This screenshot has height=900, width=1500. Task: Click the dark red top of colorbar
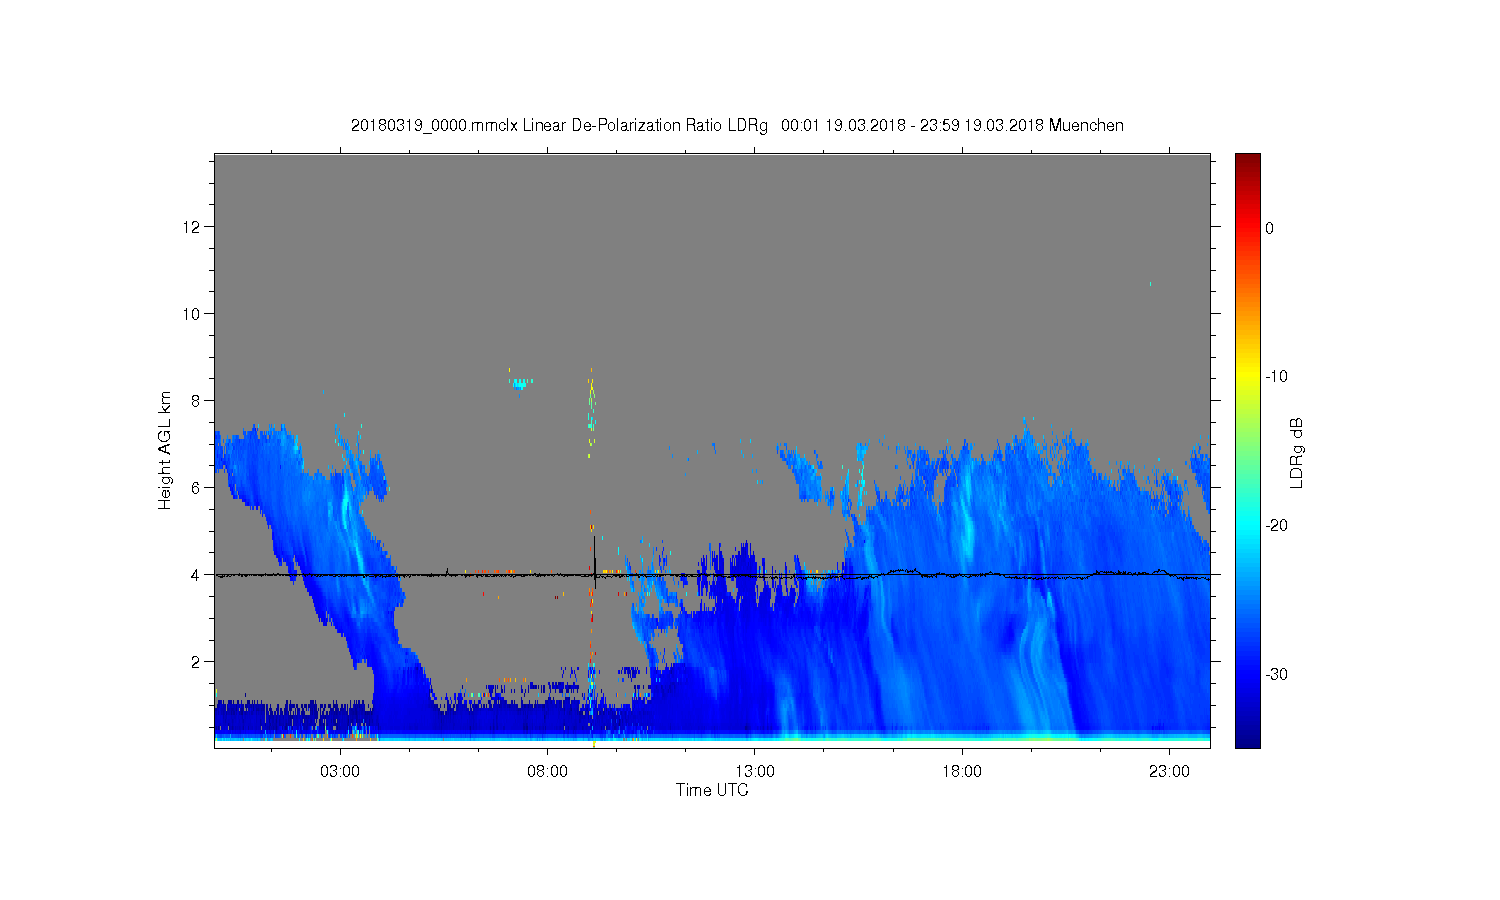[1247, 160]
